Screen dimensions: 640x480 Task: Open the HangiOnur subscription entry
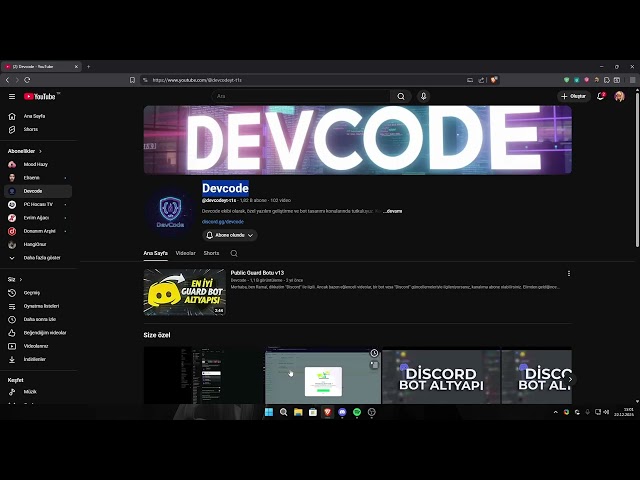[x=38, y=244]
